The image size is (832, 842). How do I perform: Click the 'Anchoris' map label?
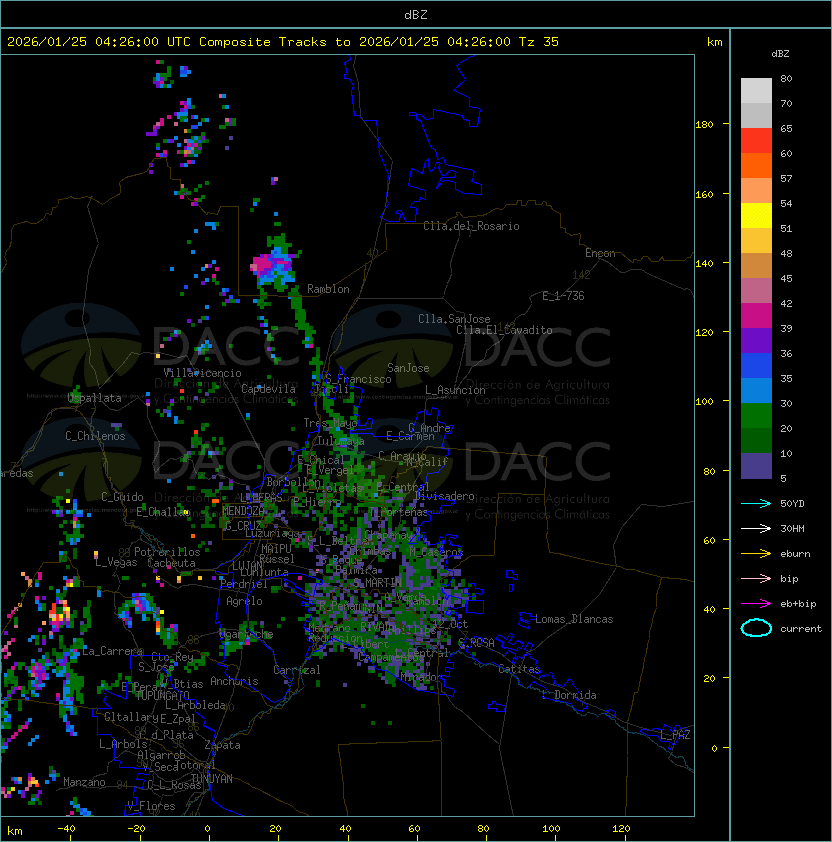tap(234, 681)
